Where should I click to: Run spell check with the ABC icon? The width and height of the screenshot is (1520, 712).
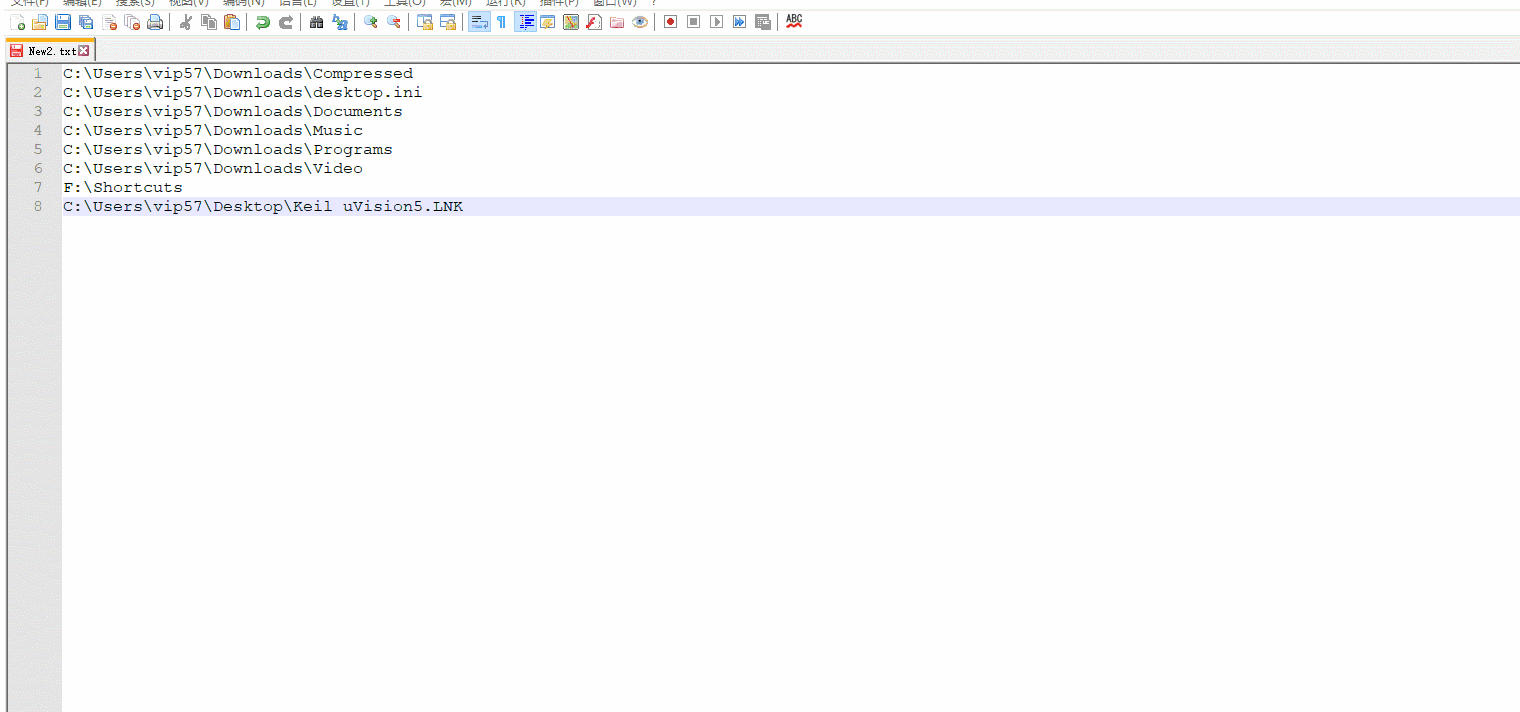click(x=794, y=21)
